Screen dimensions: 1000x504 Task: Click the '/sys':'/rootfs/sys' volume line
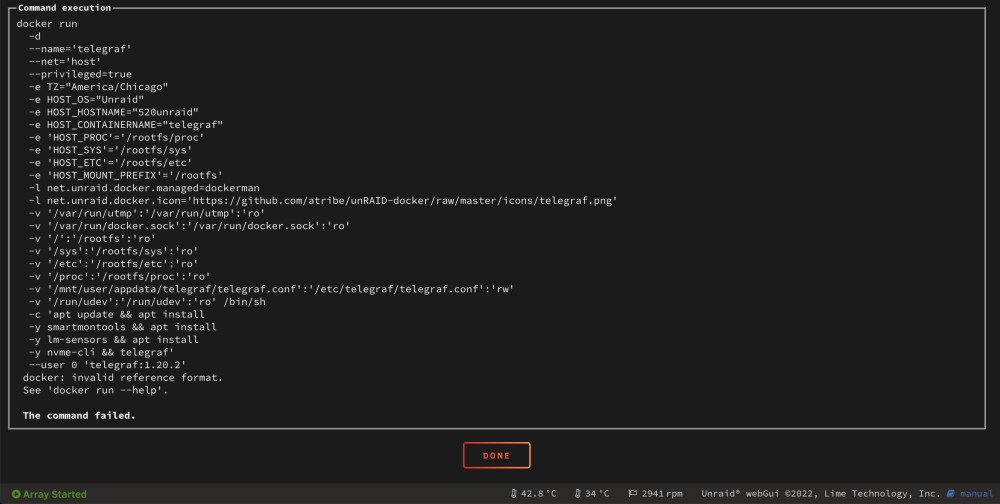[114, 251]
